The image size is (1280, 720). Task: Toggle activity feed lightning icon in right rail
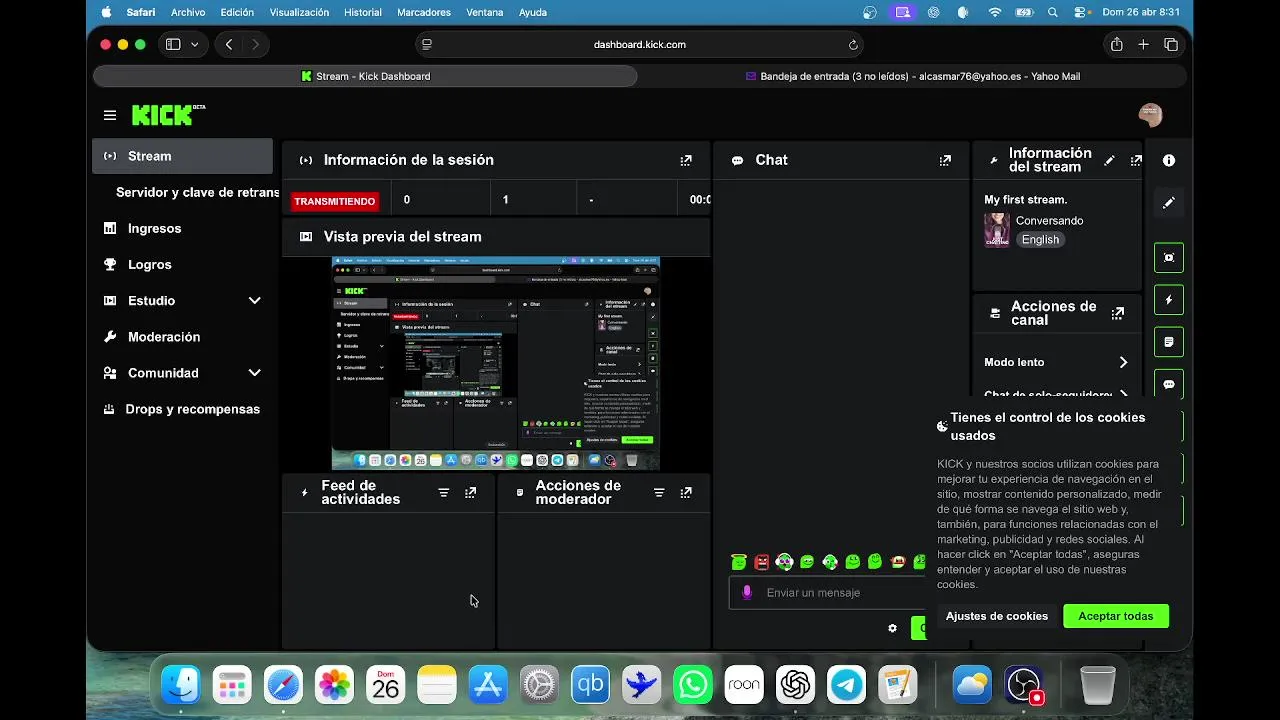[x=1169, y=300]
